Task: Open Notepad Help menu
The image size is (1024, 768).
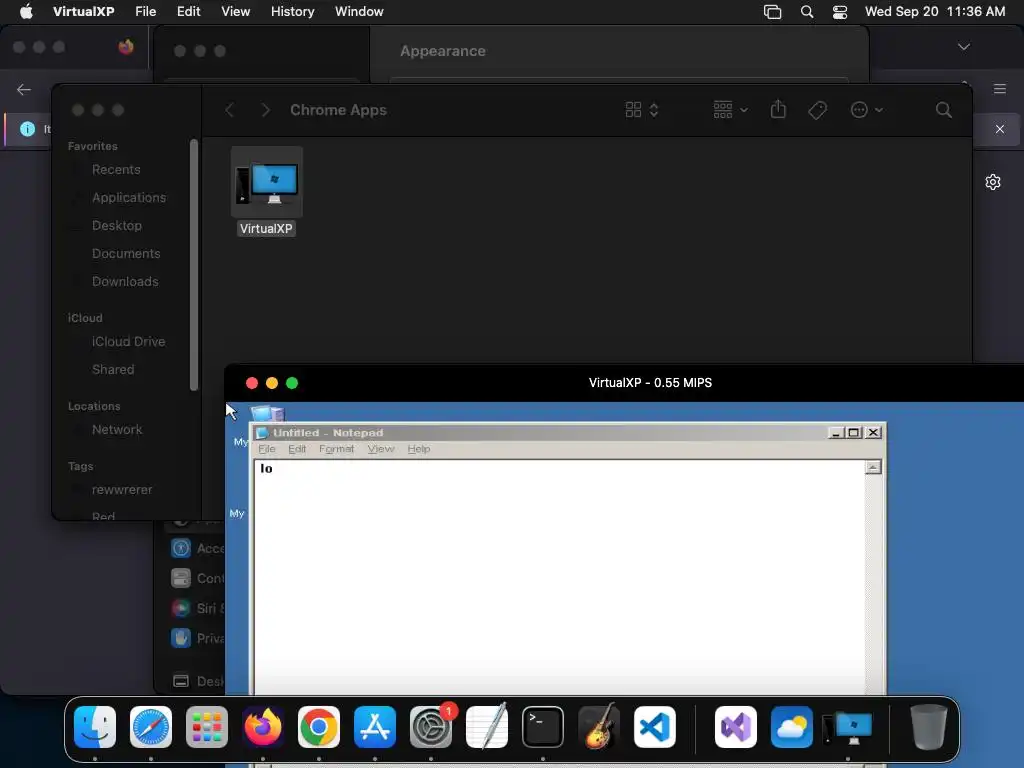Action: tap(419, 449)
